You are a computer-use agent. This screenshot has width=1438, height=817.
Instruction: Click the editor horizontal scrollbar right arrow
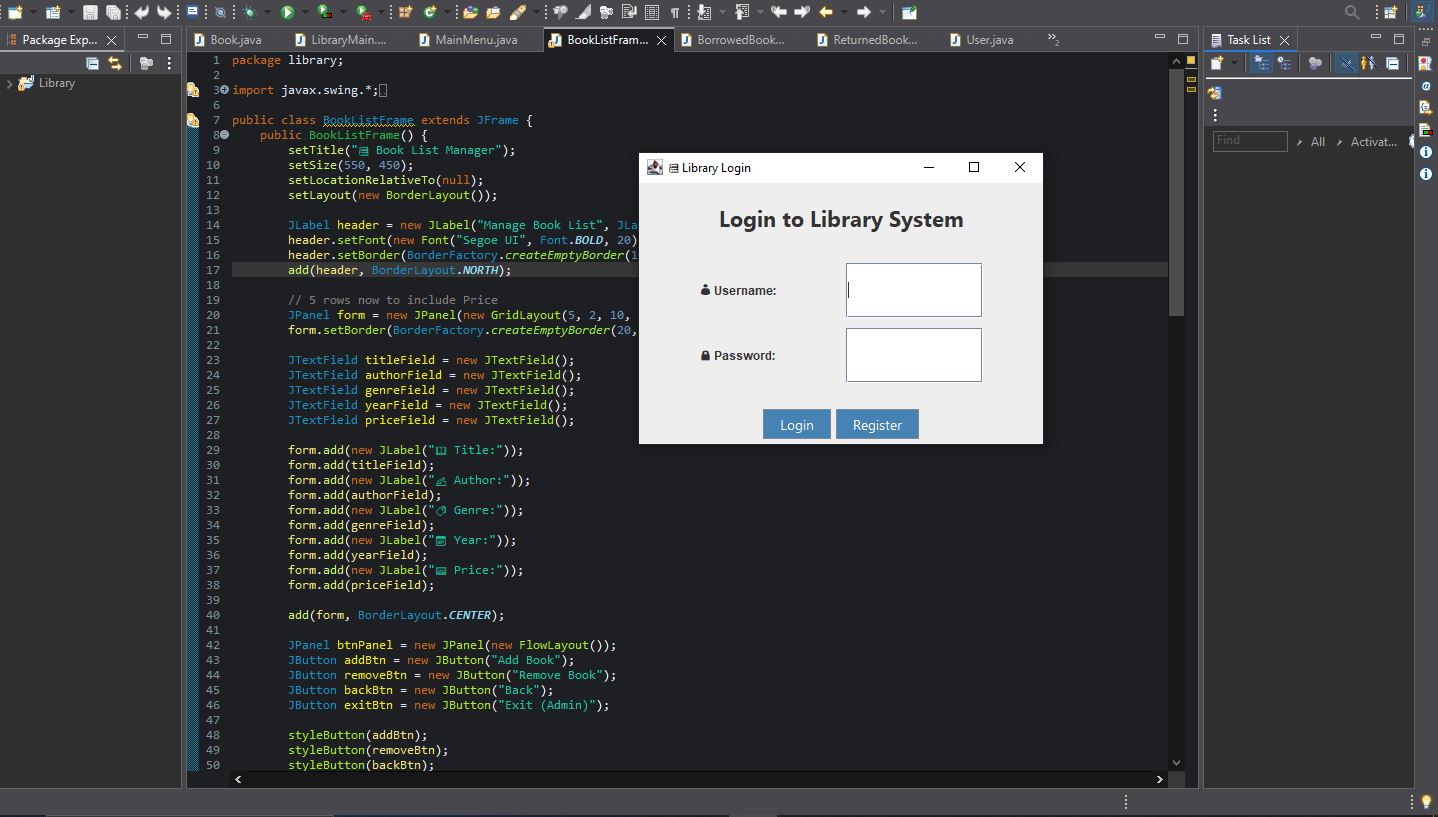1159,778
